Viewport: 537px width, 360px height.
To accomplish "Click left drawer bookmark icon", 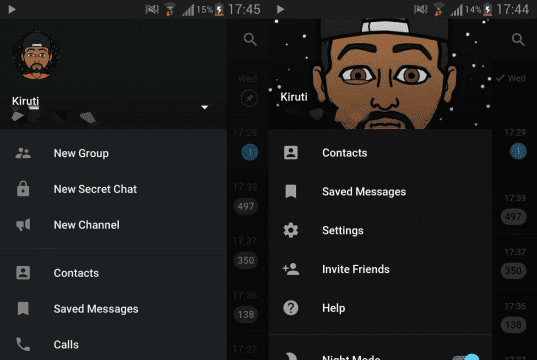I will click(23, 308).
